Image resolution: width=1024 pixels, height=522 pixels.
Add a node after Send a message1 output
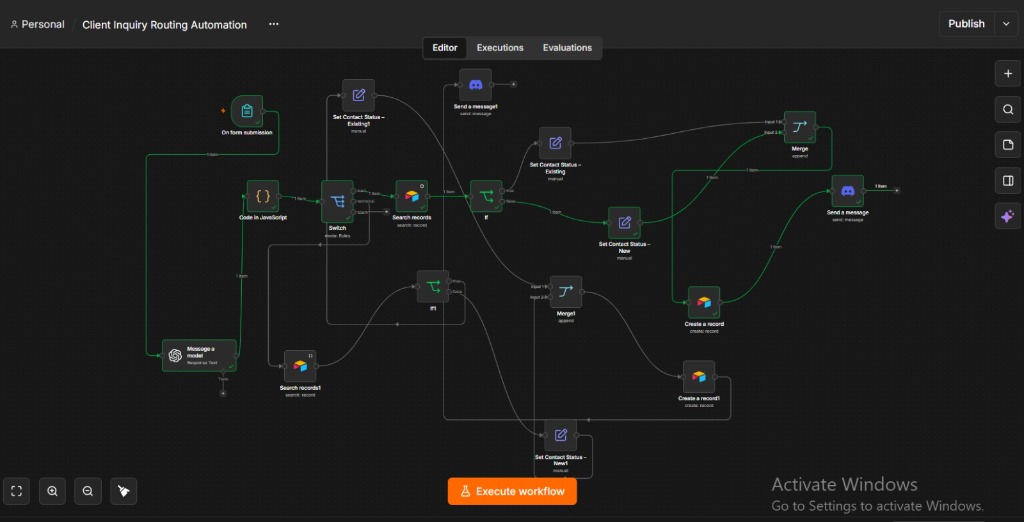[513, 84]
